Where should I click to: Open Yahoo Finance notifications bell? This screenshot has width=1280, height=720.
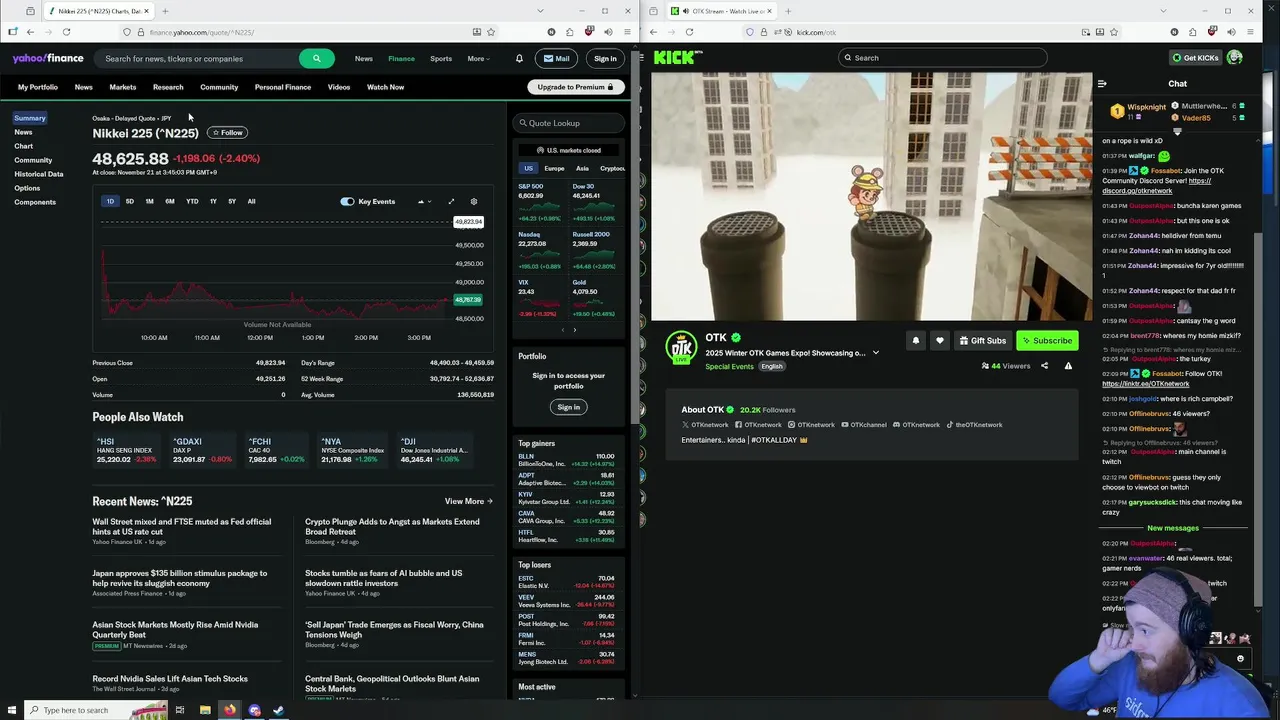[519, 58]
